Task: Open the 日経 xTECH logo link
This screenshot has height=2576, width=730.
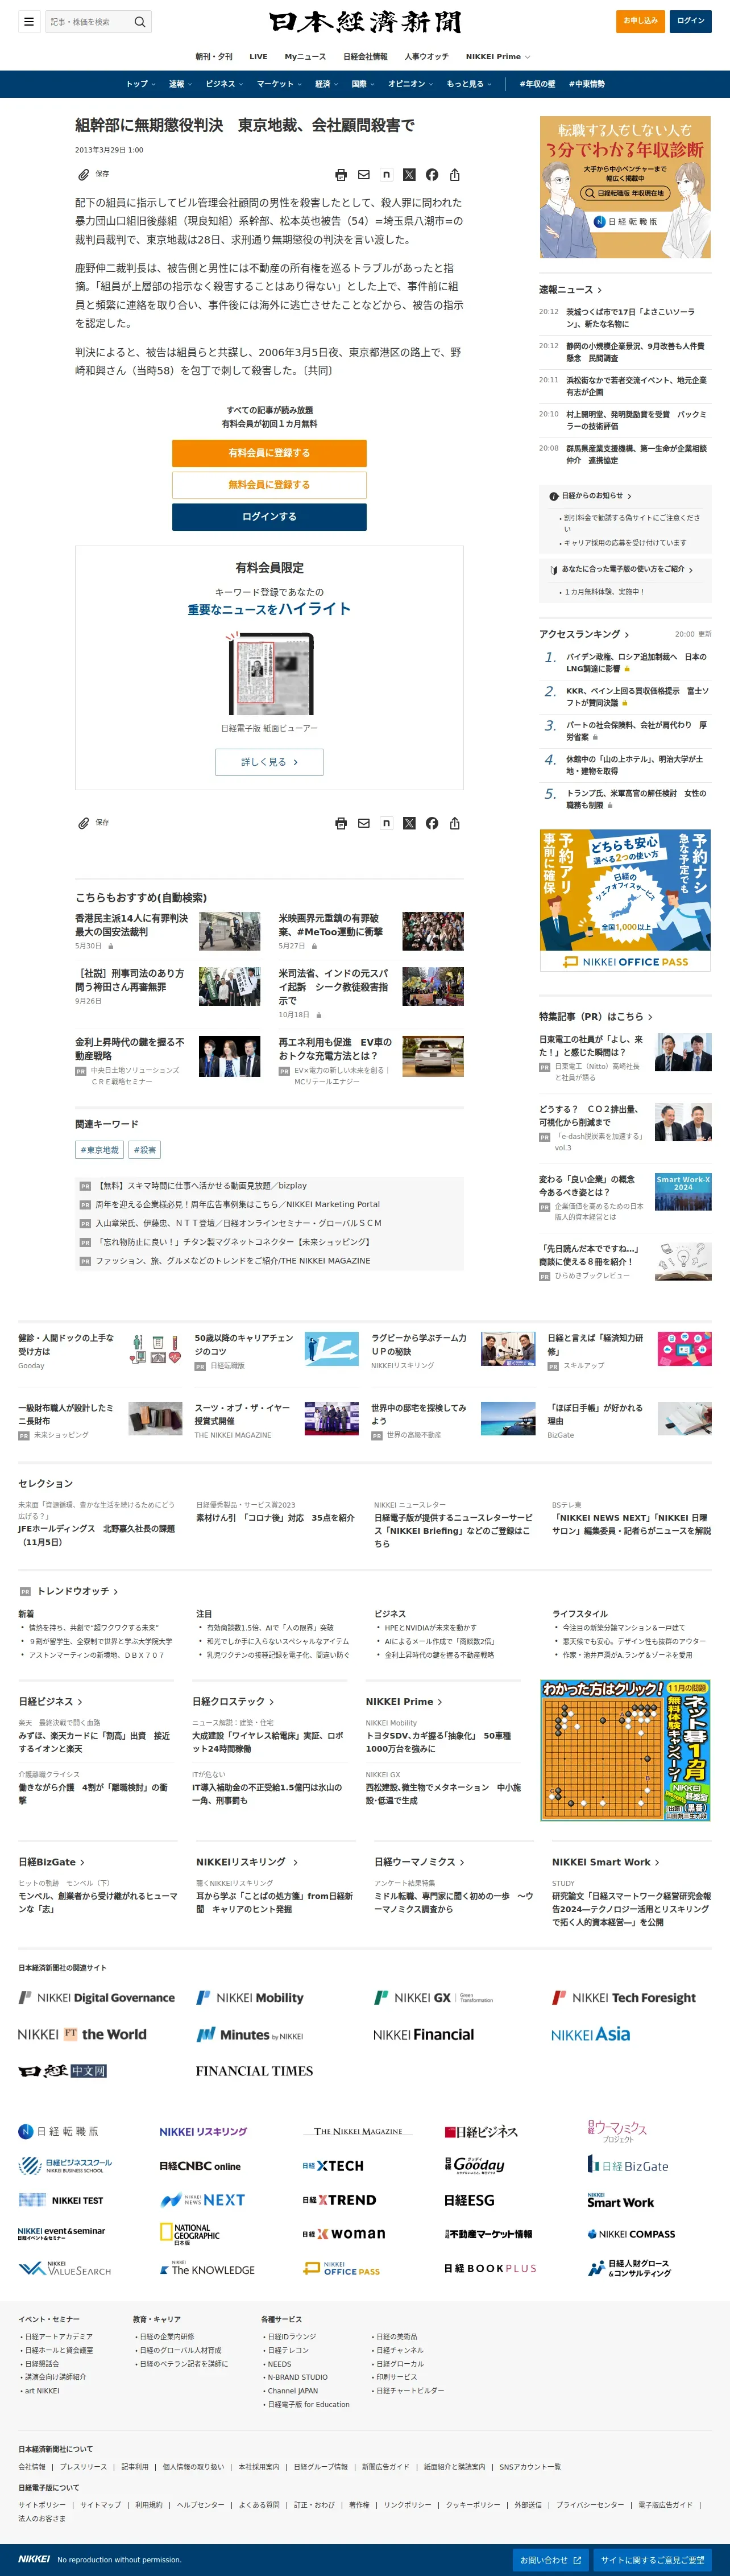Action: tap(333, 2165)
